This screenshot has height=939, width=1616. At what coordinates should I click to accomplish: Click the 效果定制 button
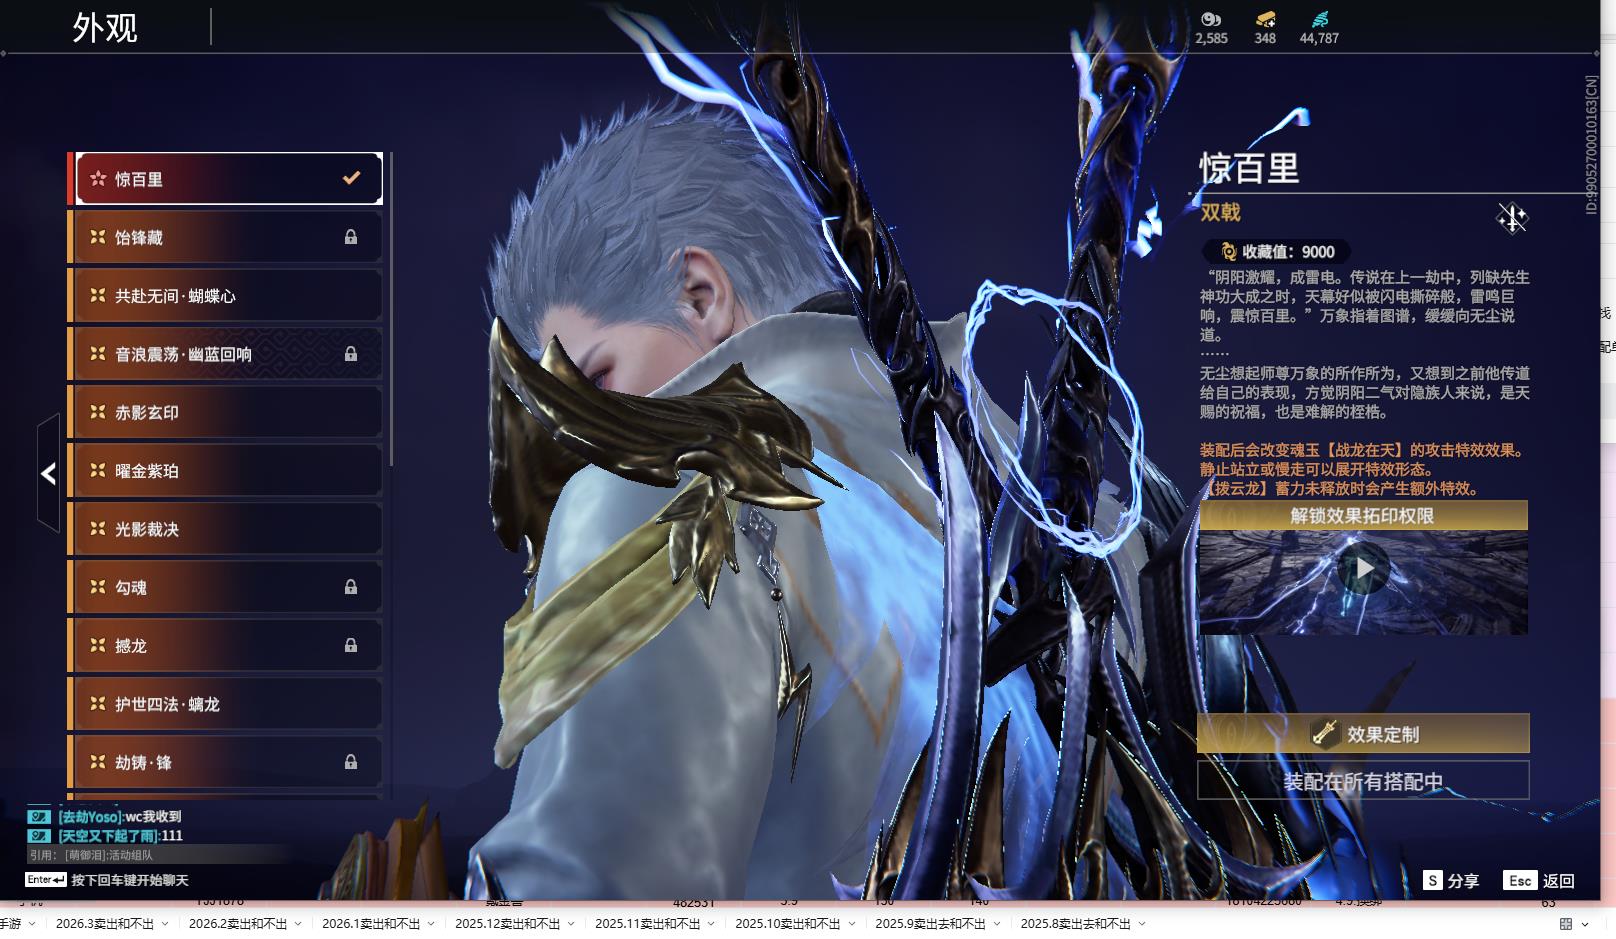1363,733
